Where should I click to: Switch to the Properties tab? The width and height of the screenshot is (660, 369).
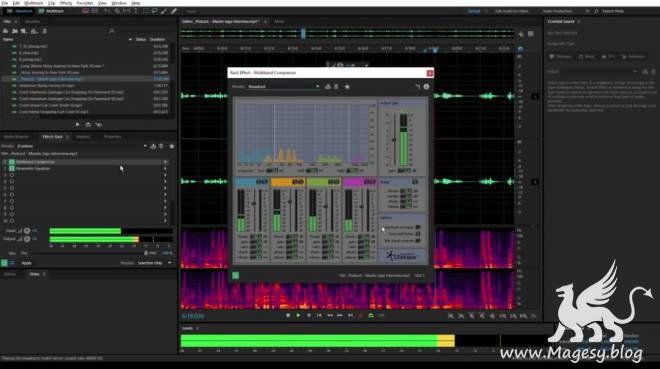click(x=112, y=137)
